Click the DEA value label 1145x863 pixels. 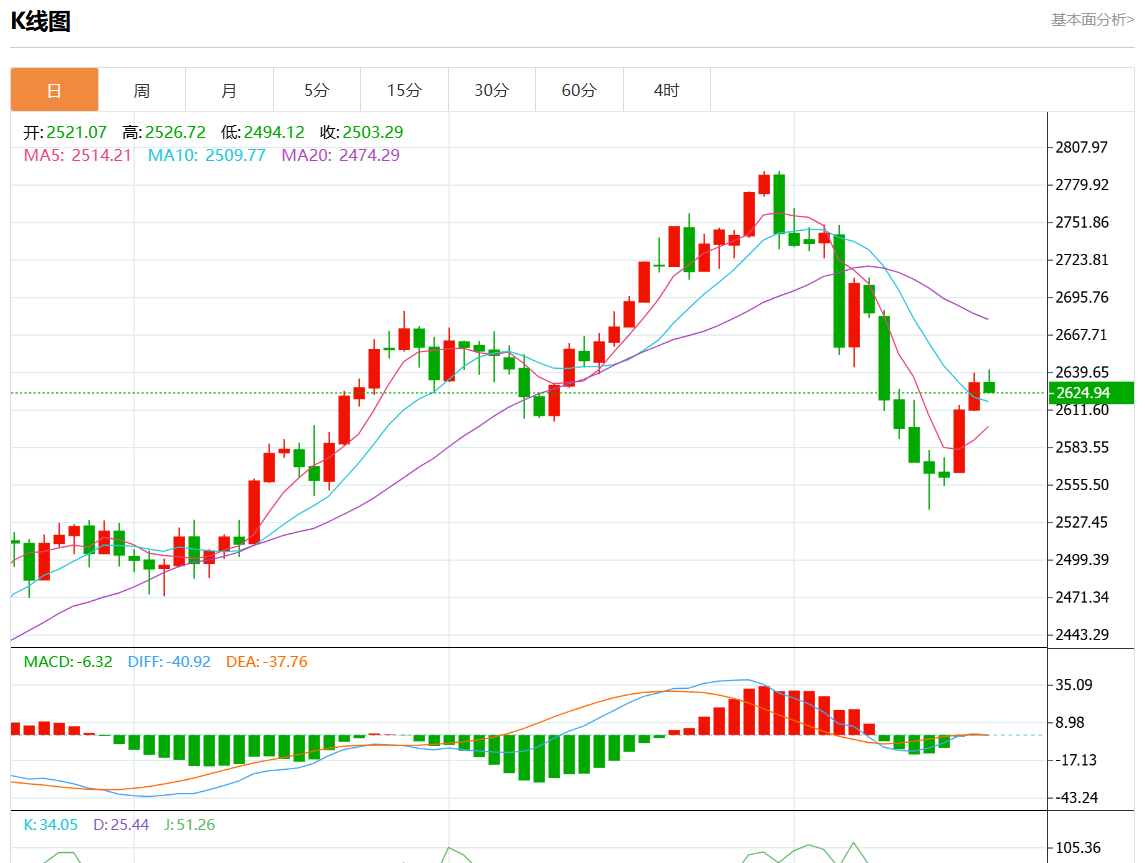[266, 662]
